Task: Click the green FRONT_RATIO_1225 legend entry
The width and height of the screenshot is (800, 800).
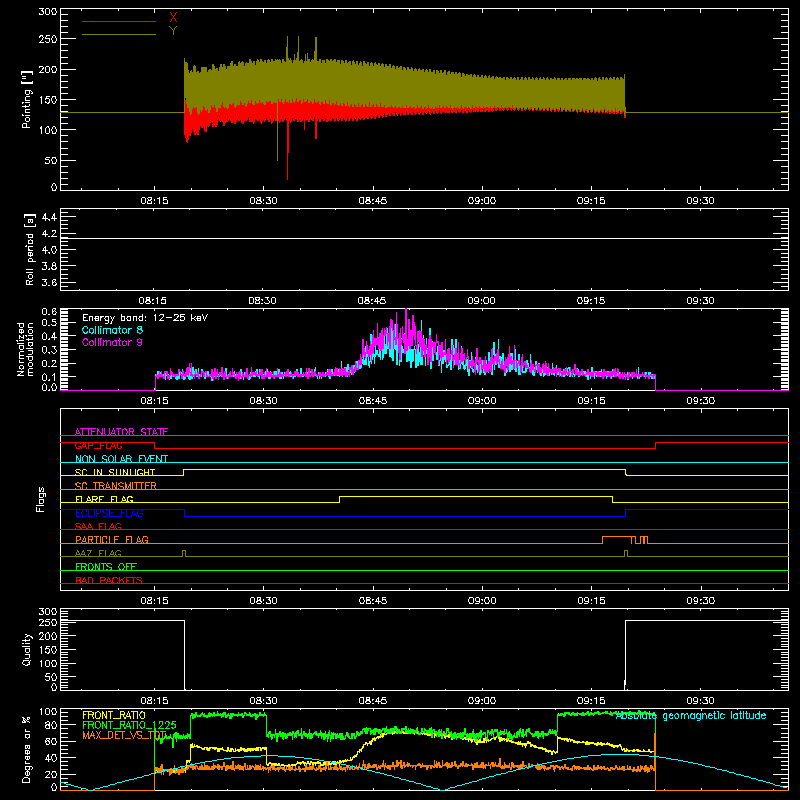Action: (x=129, y=725)
